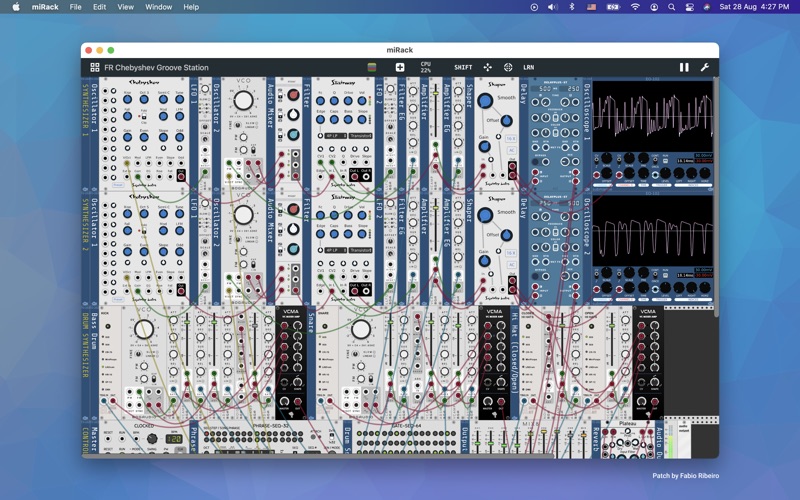The image size is (800, 500).
Task: Click Fc knob on Synthesizer 1 Stairway filter
Action: pos(320,100)
